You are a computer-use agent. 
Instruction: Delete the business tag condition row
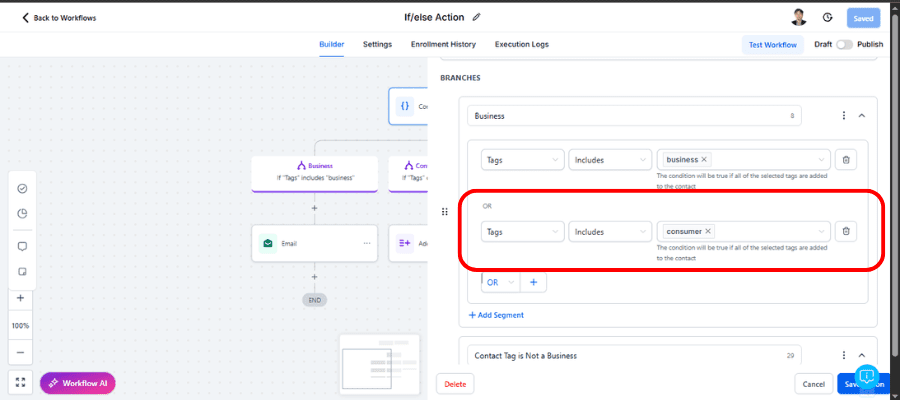tap(845, 159)
